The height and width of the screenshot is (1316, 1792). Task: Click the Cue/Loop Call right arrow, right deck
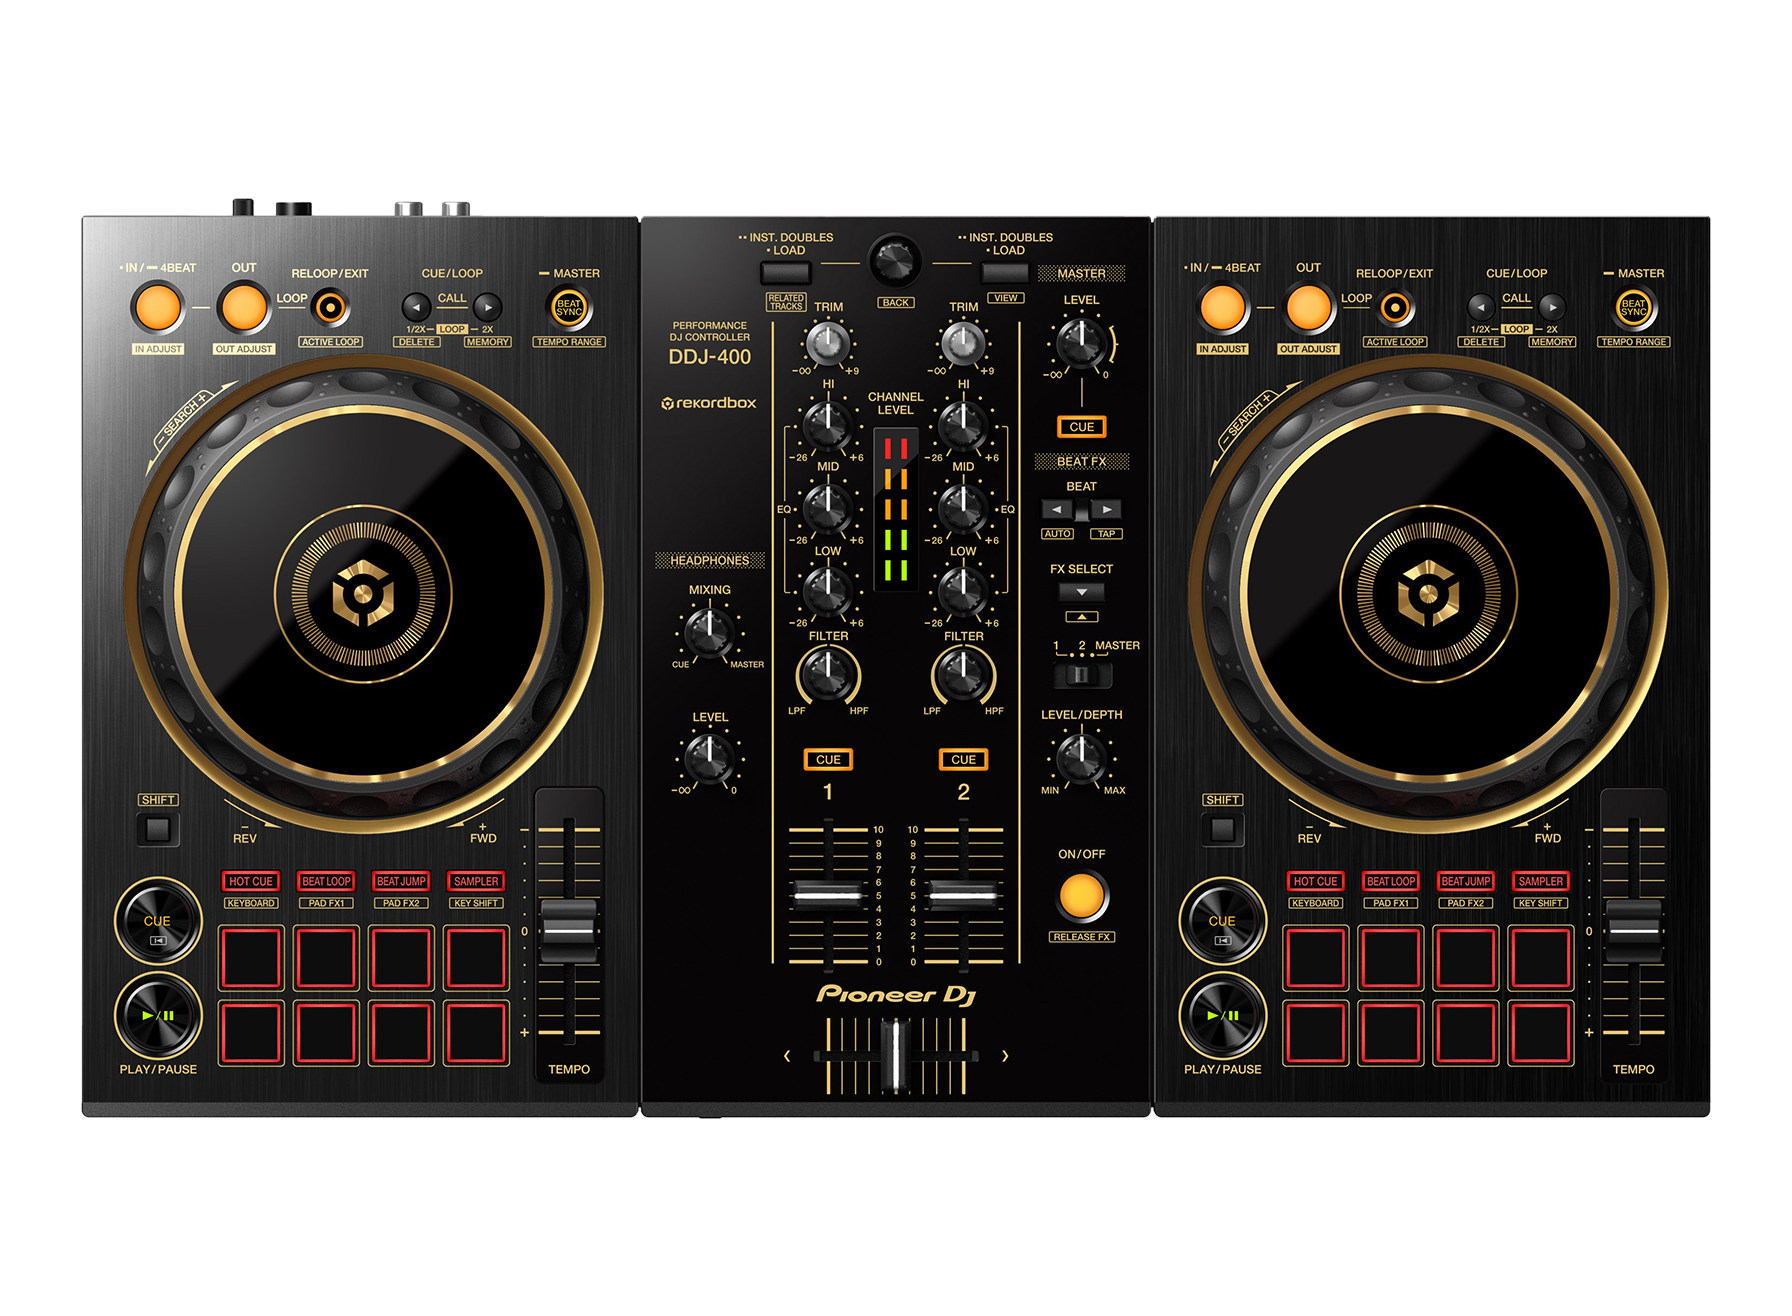[x=1551, y=307]
